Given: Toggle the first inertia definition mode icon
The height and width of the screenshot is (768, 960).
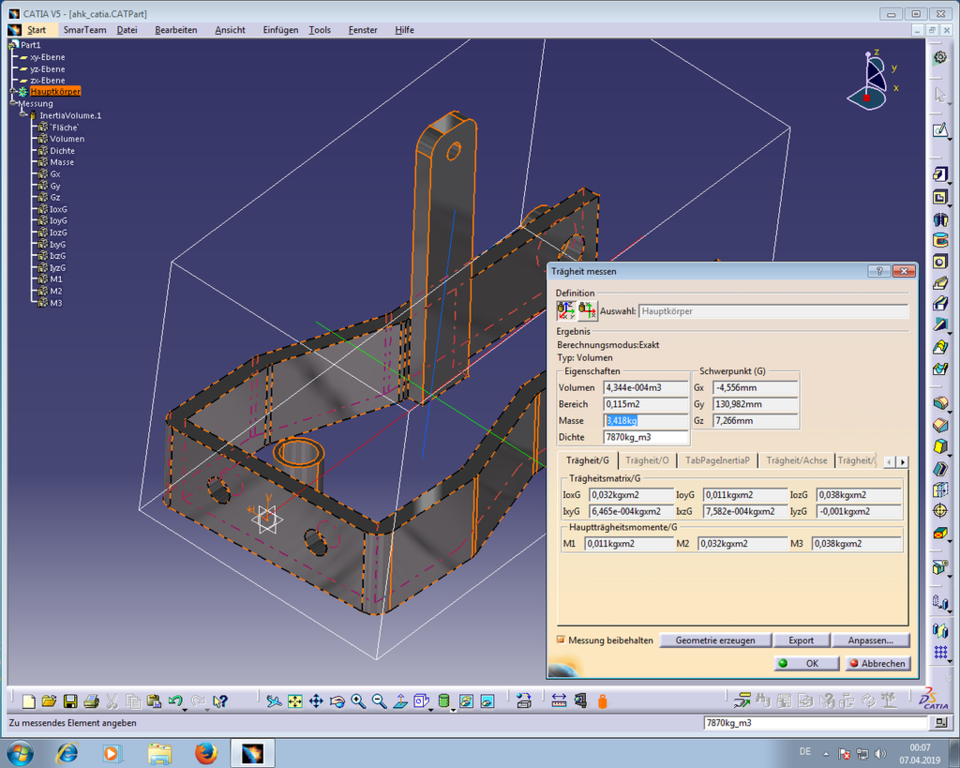Looking at the screenshot, I should 564,311.
